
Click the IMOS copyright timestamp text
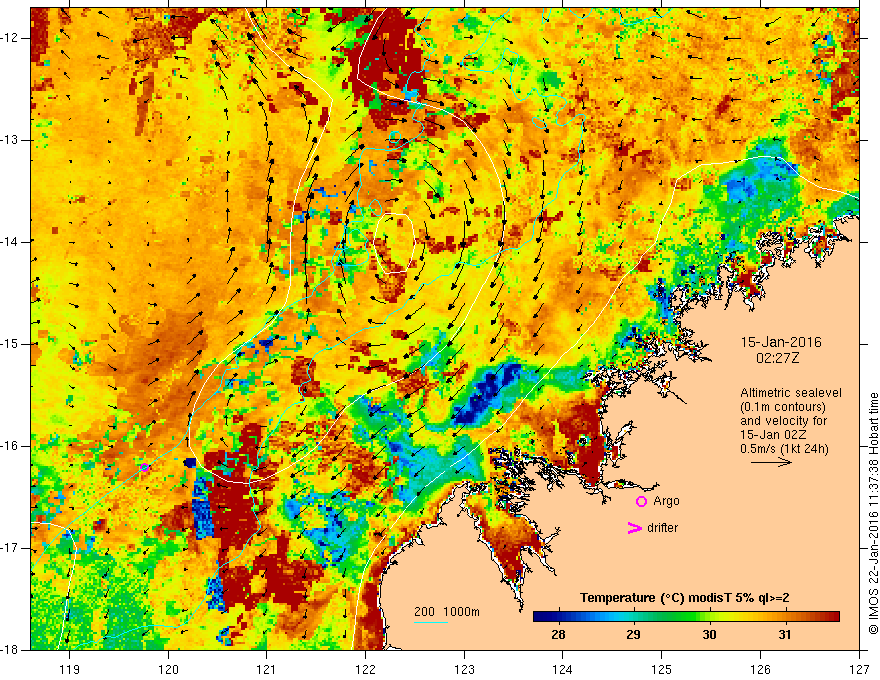coord(873,513)
